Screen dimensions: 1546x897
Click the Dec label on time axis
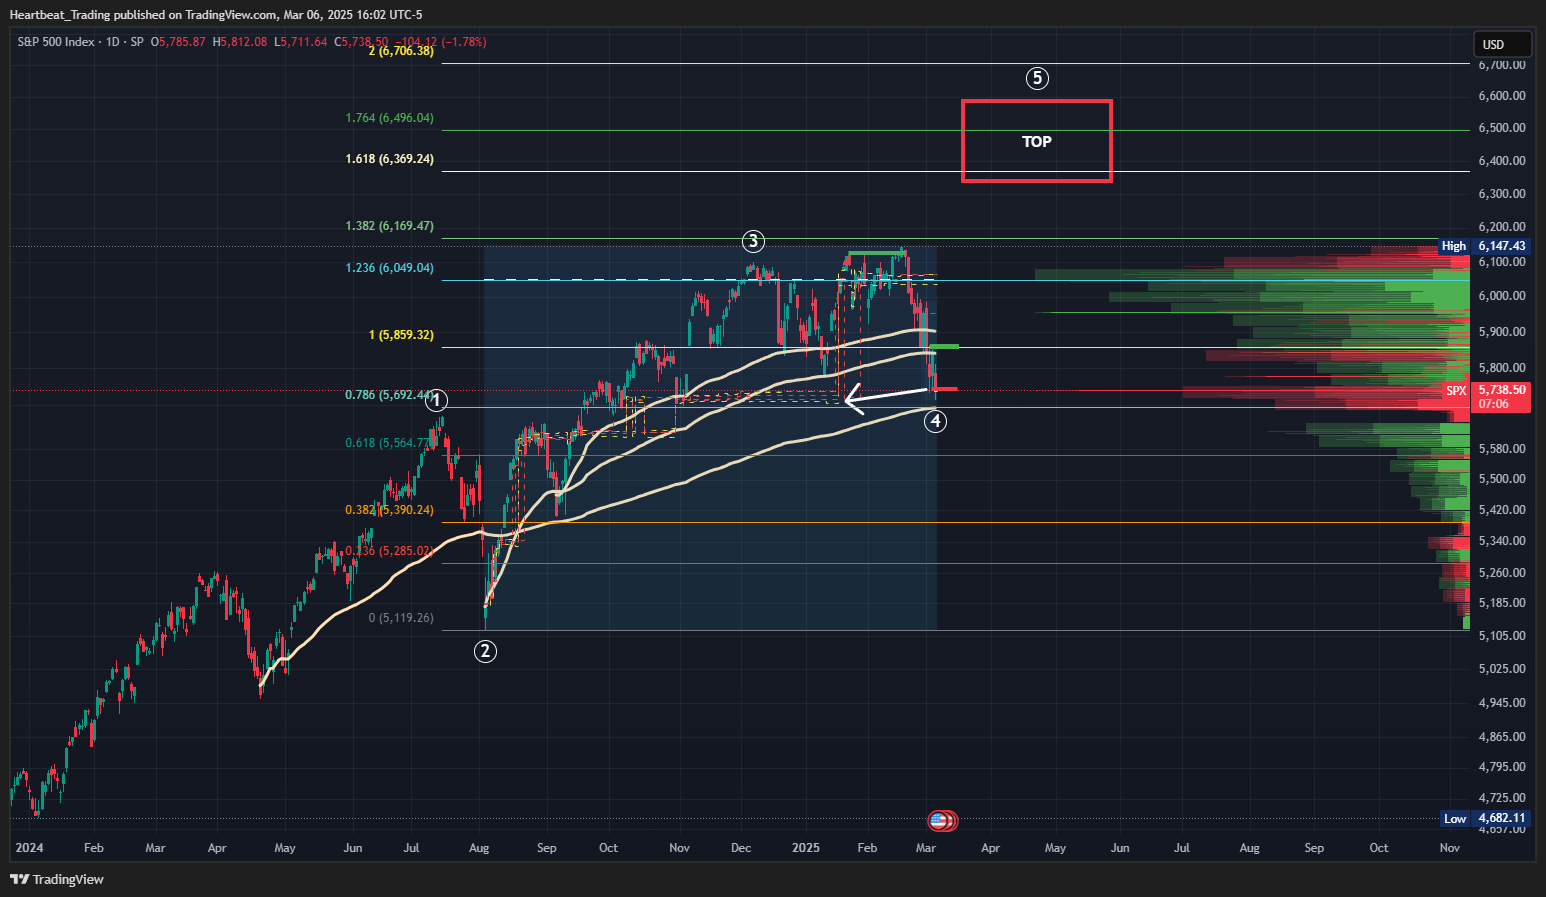[741, 848]
